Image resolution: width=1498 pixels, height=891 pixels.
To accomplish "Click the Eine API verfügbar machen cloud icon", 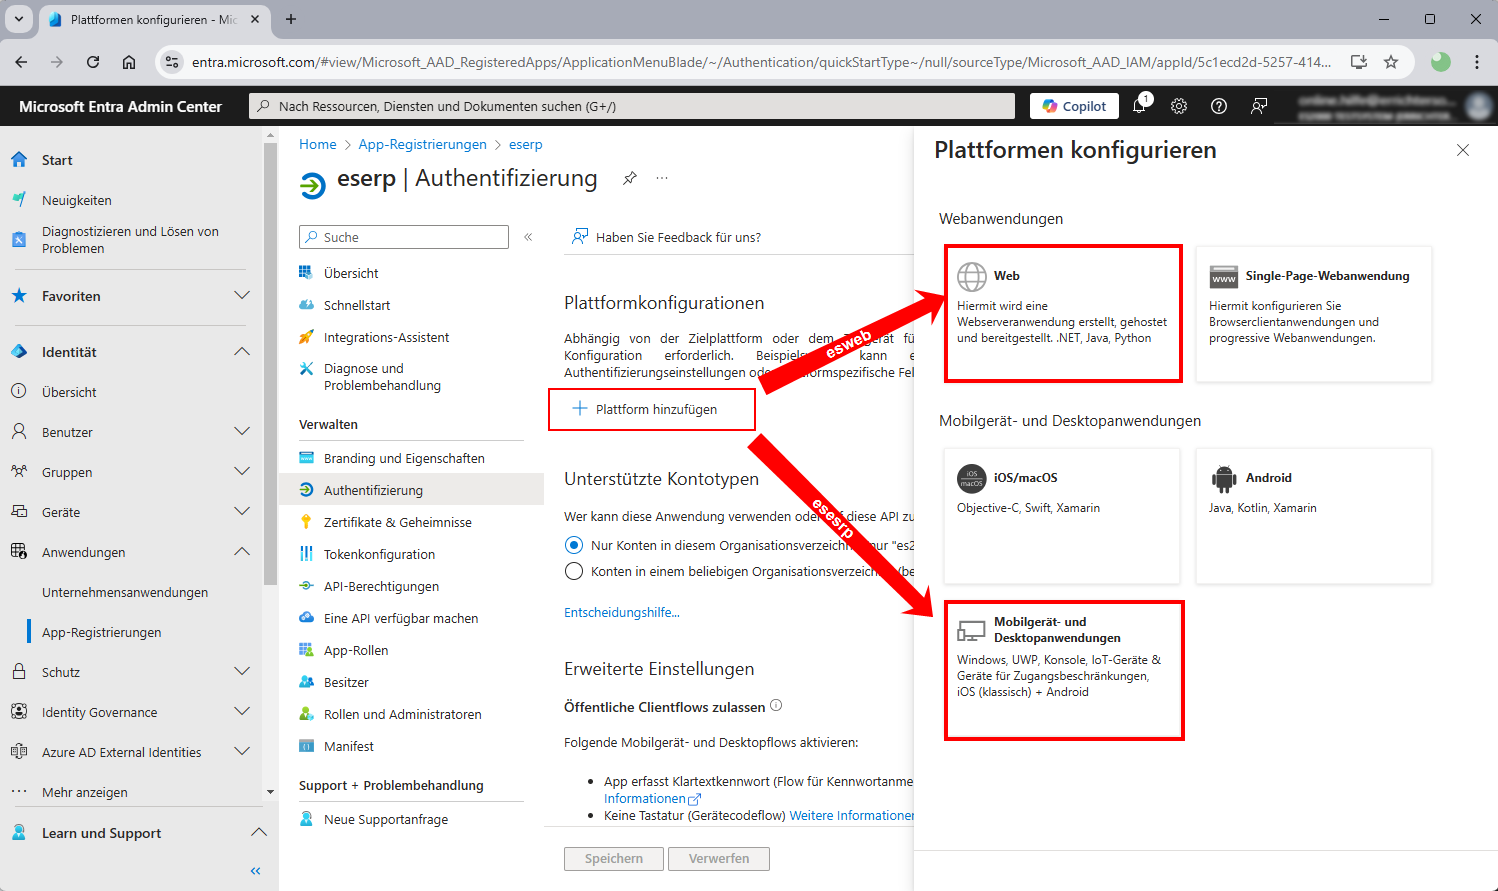I will pos(306,618).
